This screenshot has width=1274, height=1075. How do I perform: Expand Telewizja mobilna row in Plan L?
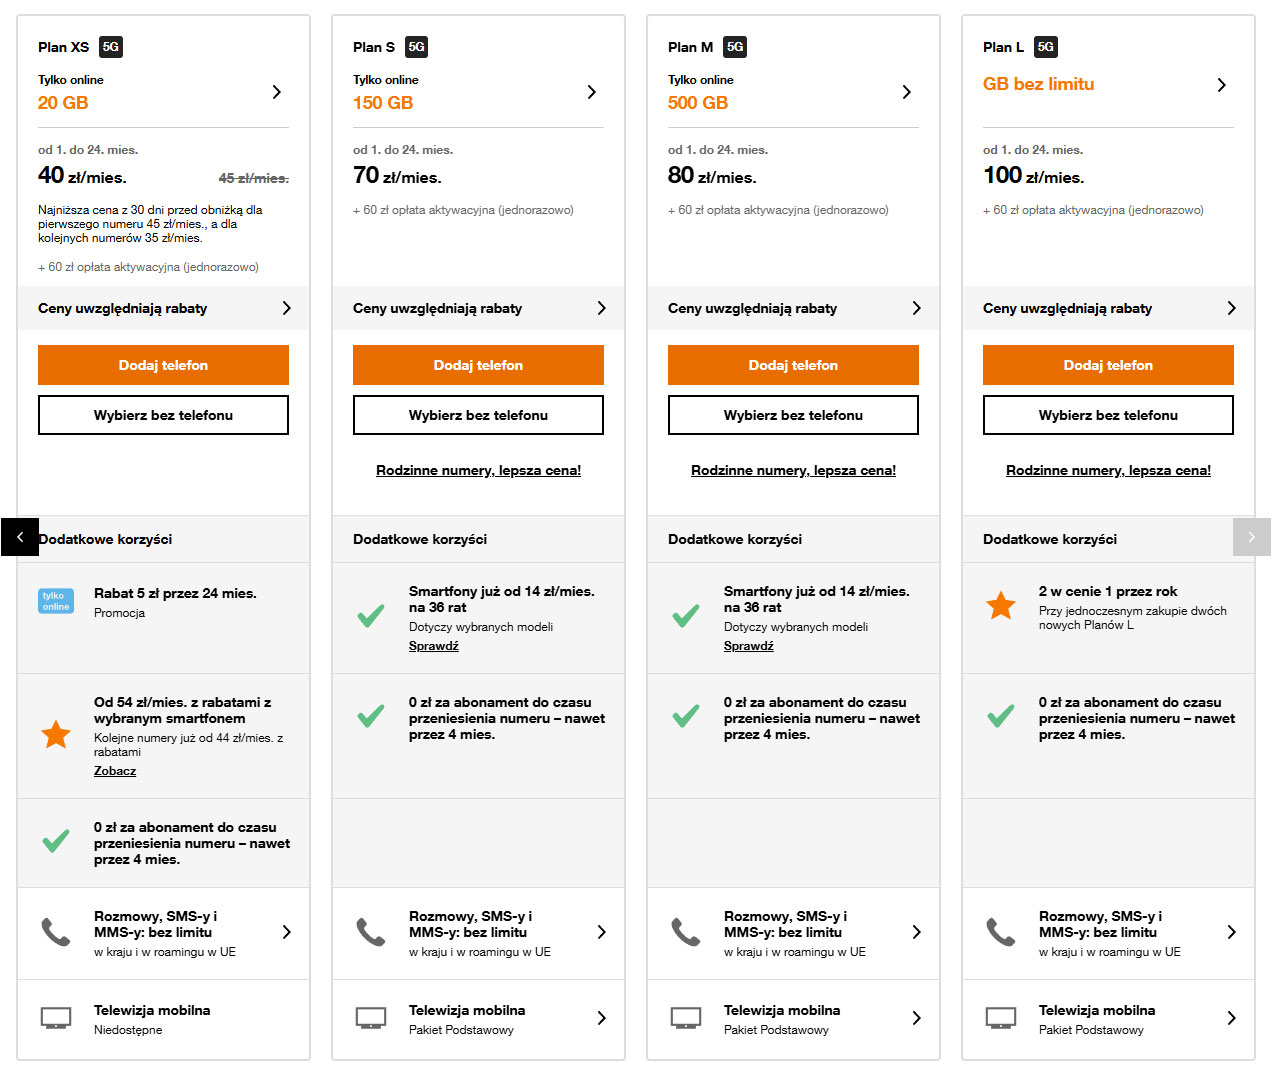[x=1231, y=1018]
